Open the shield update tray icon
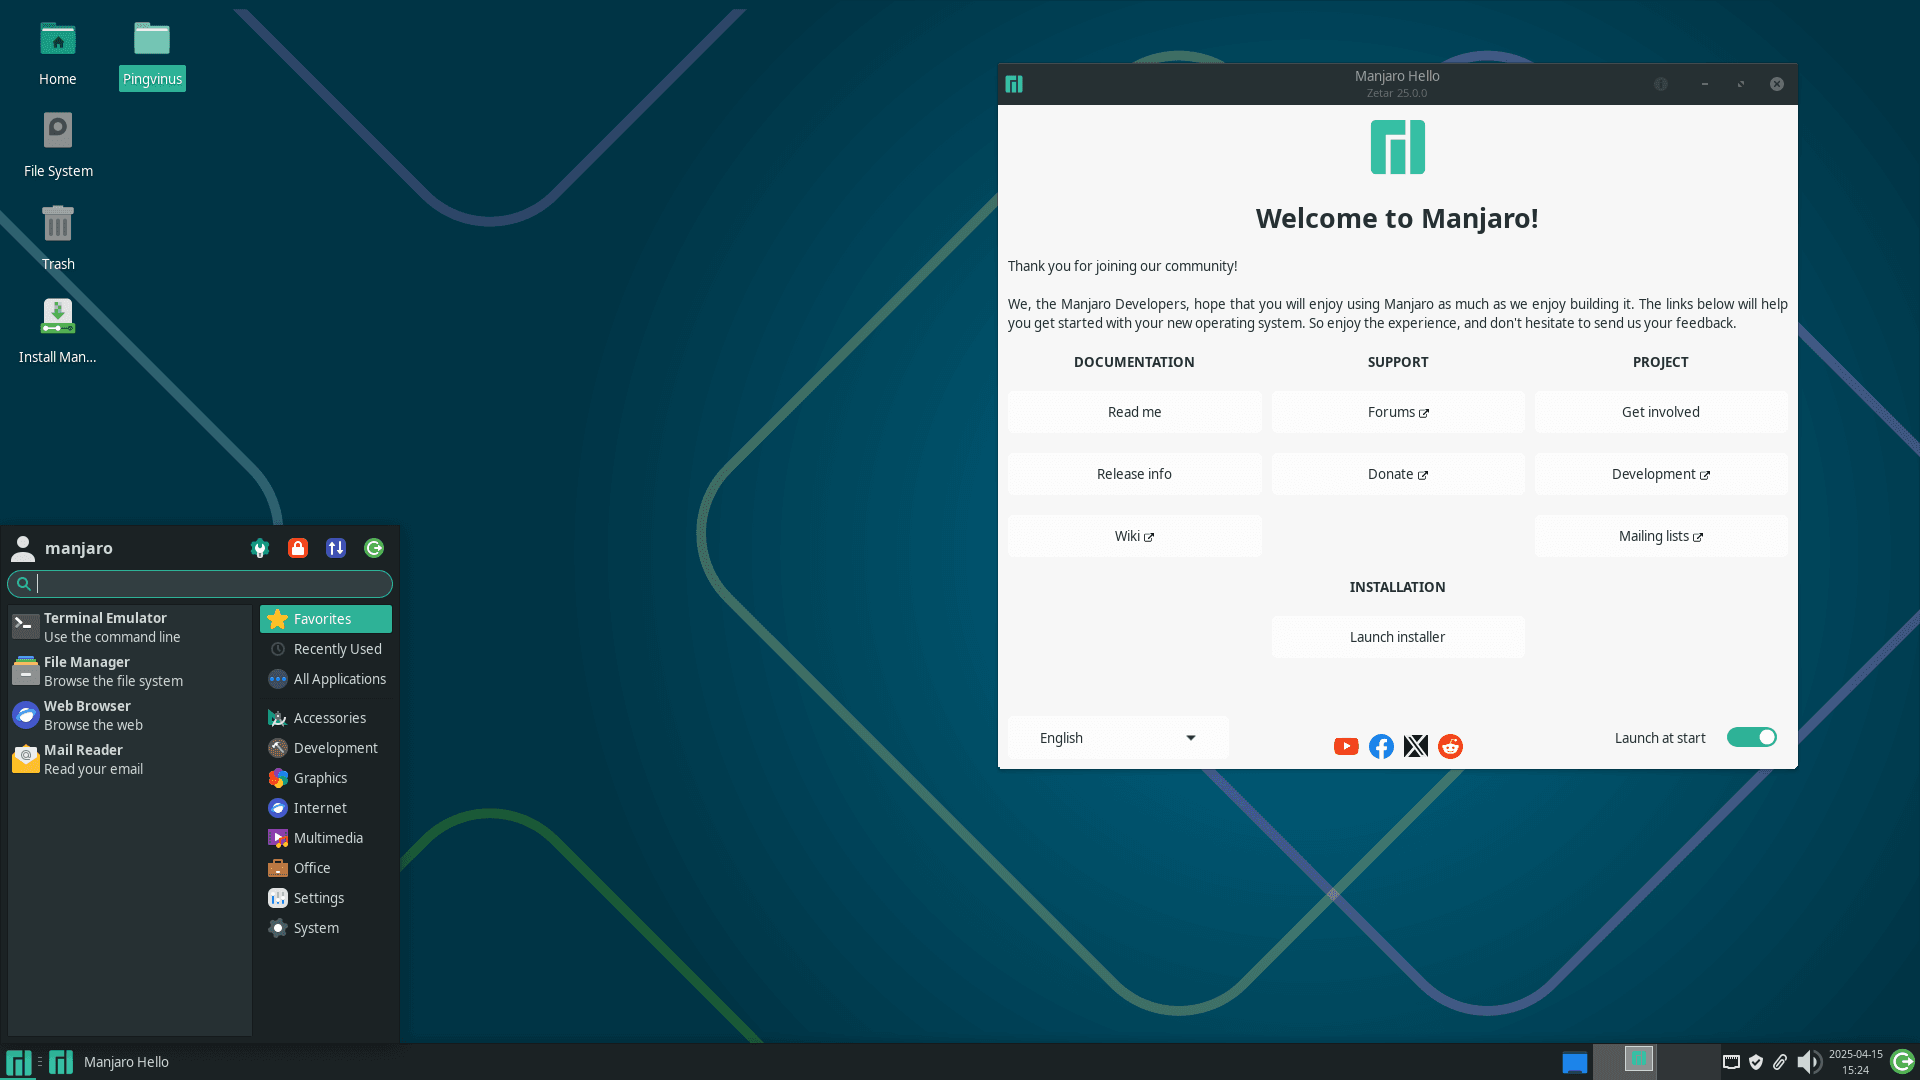 [1756, 1062]
